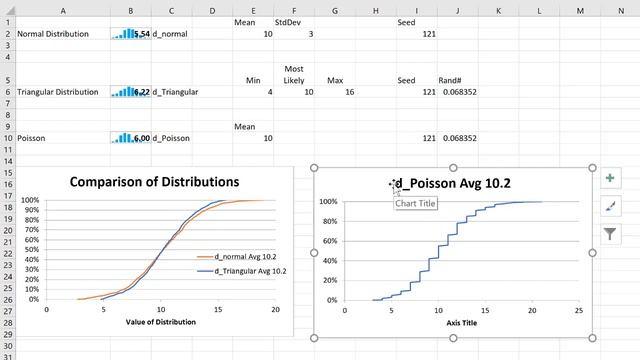Click the bottom-right chart resize handle
Screen dimensions: 640x360
tap(592, 338)
